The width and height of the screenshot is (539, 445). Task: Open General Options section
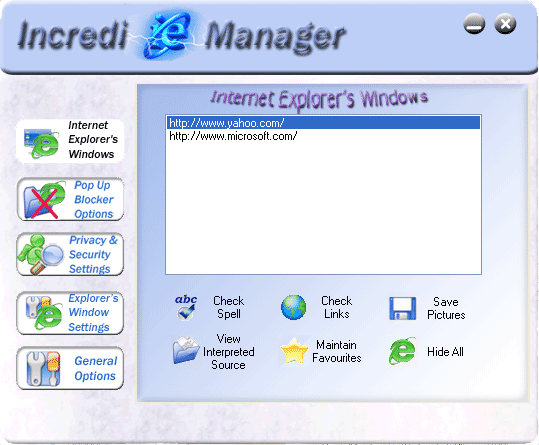tap(70, 368)
